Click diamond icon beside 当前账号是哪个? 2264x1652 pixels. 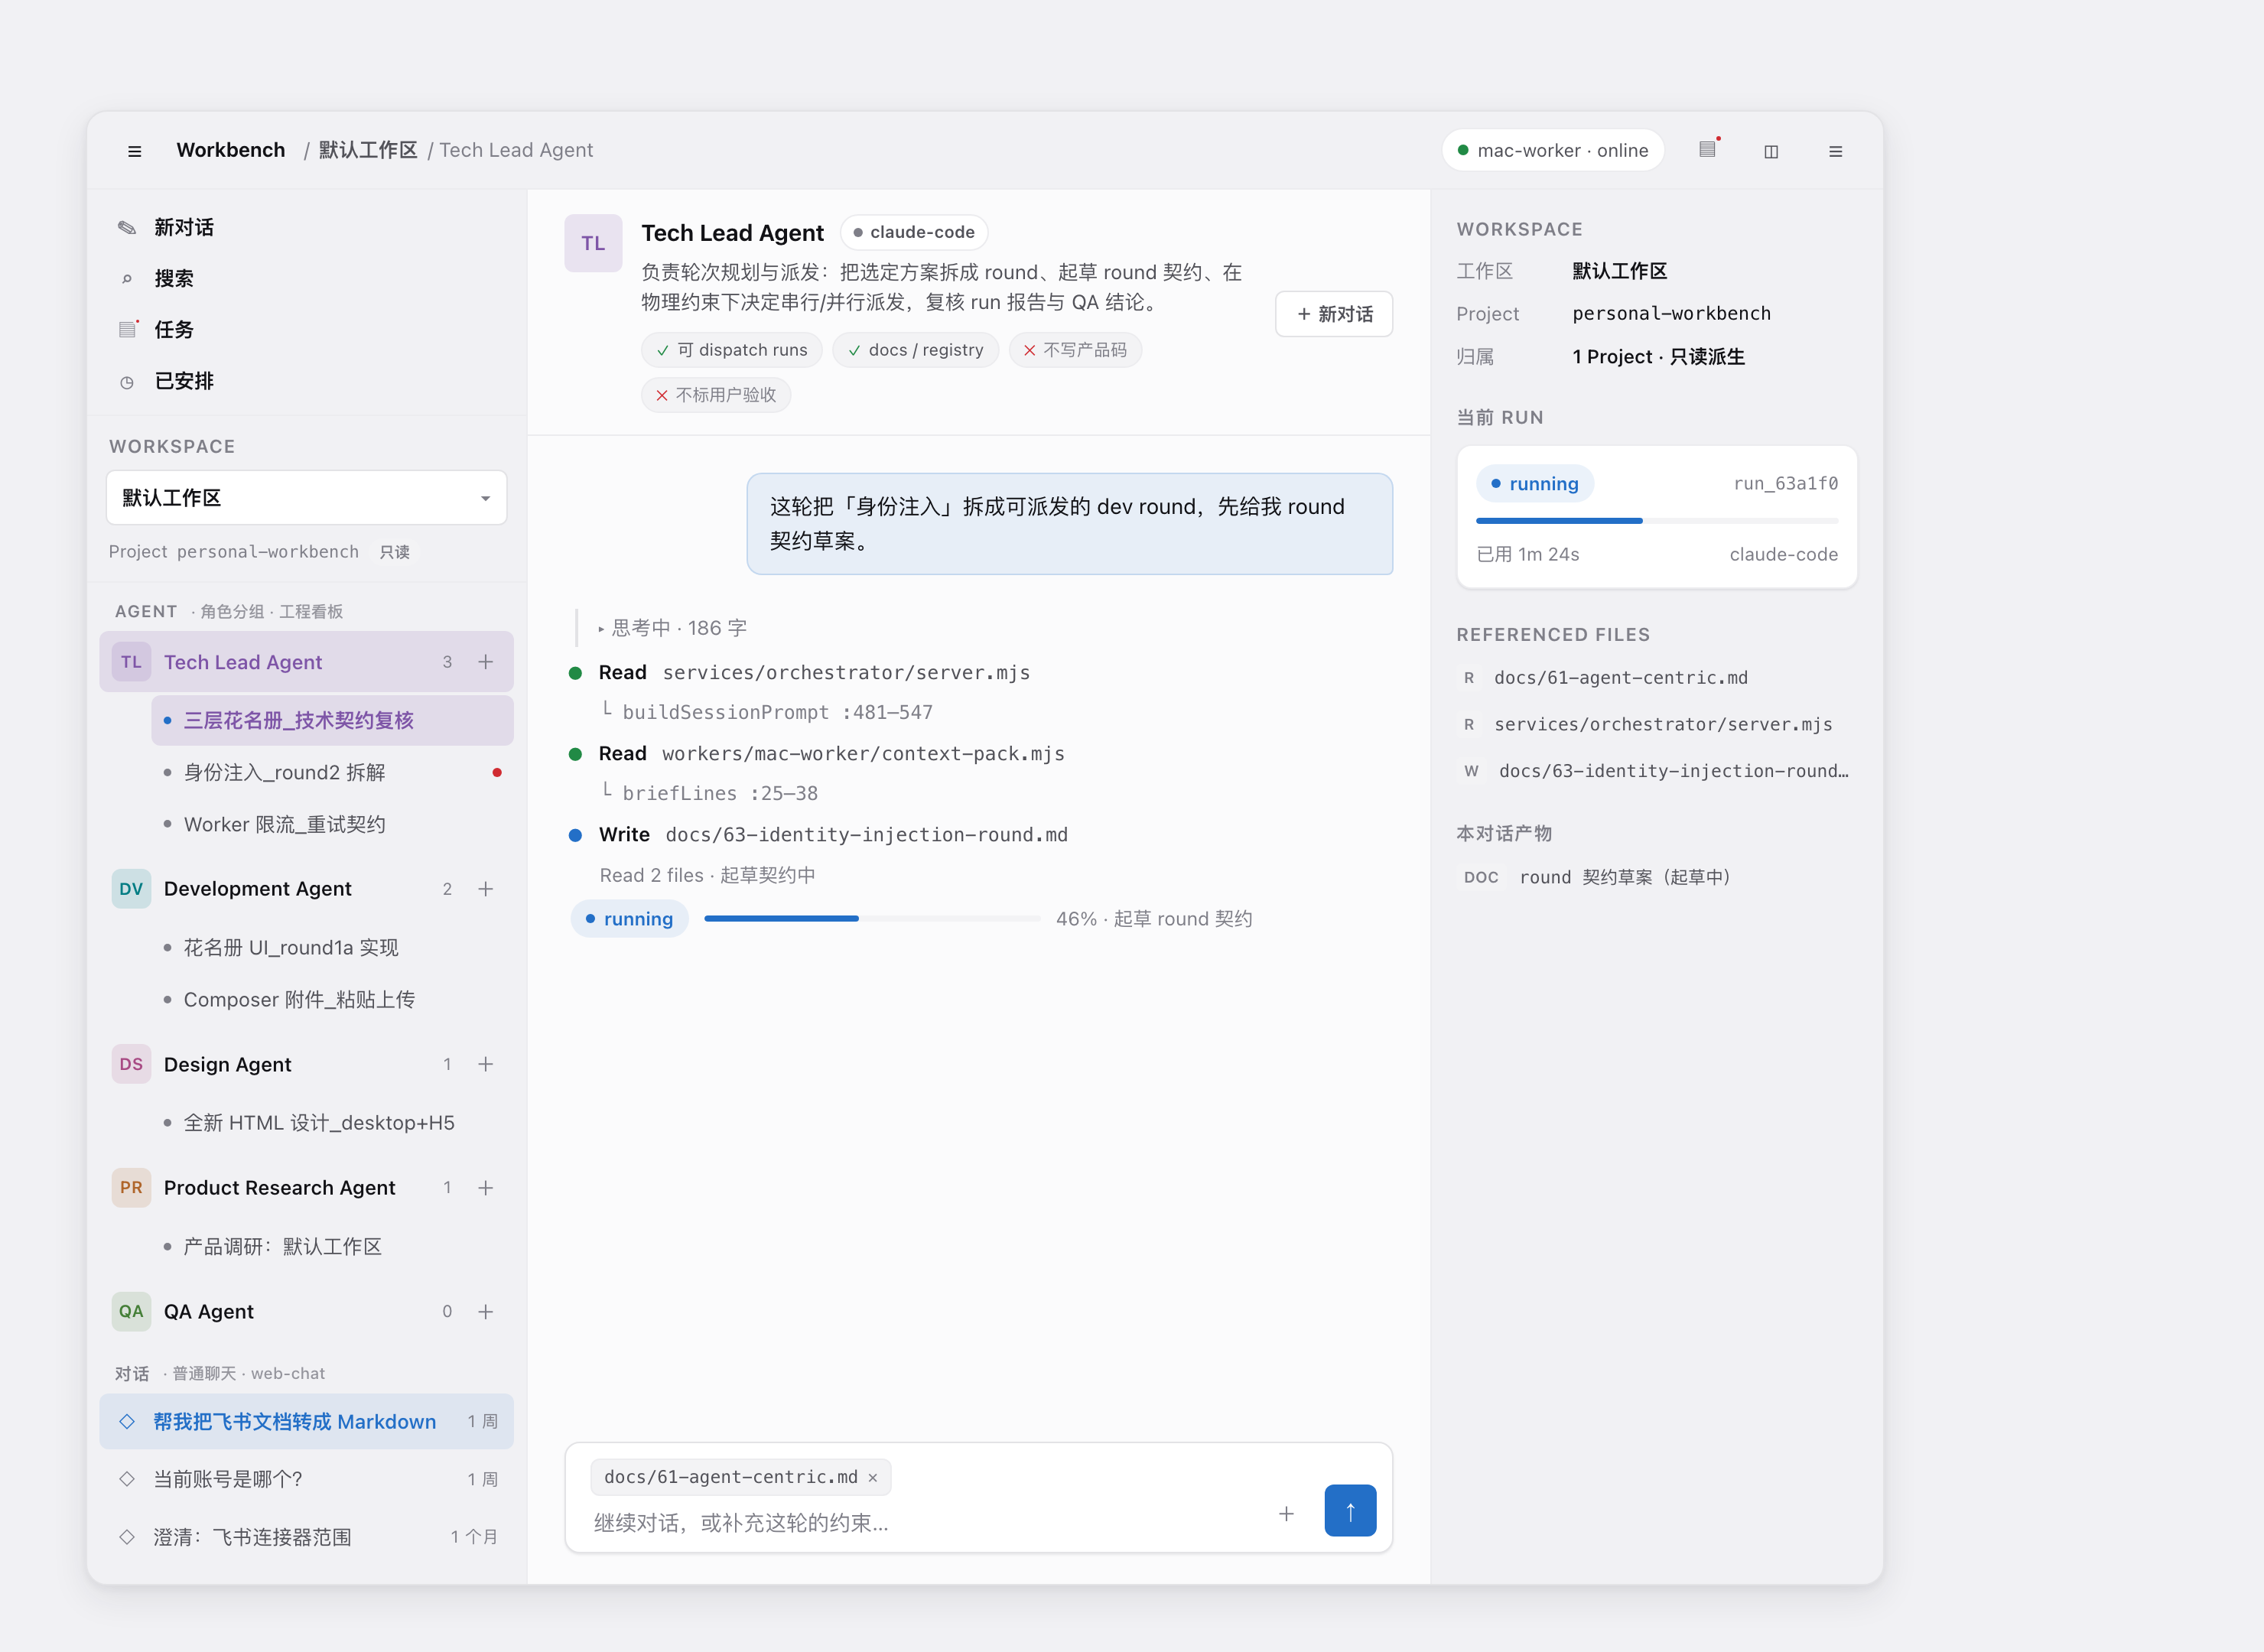(127, 1479)
